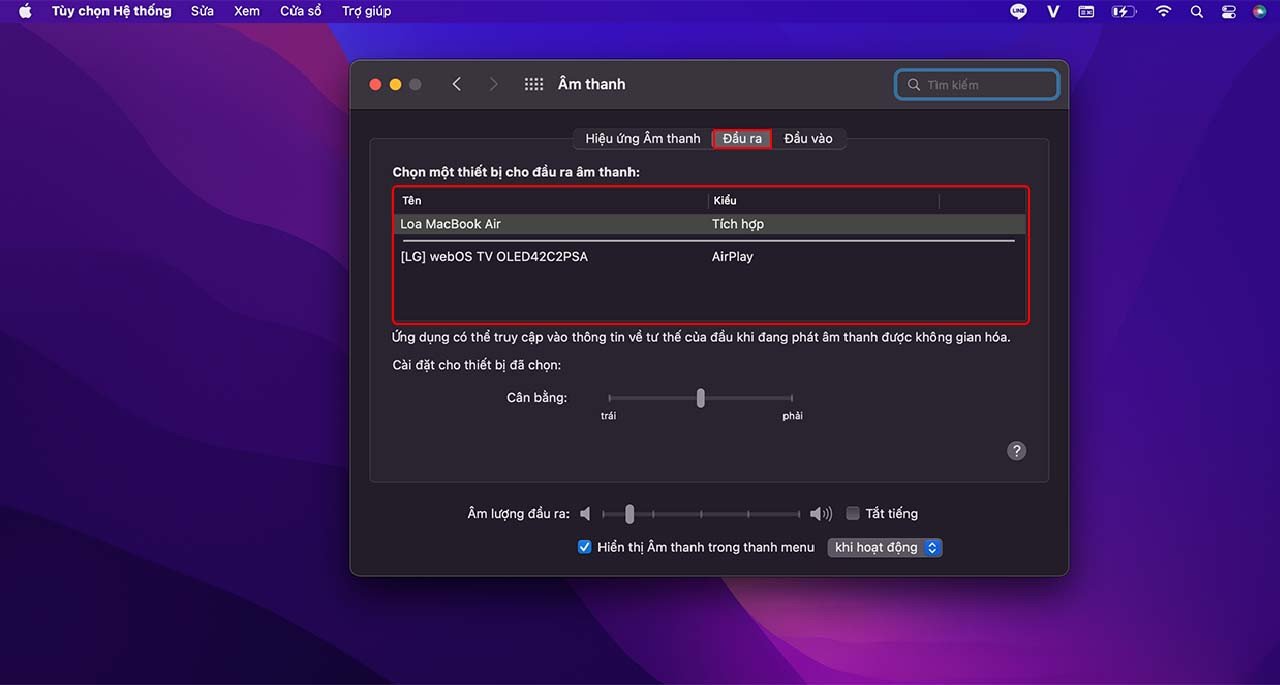Show all preferences grid icon

tap(534, 84)
